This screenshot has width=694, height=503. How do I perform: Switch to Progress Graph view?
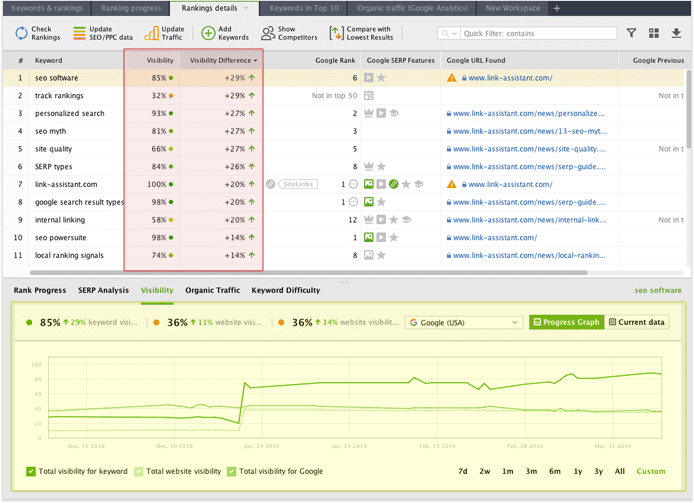567,322
